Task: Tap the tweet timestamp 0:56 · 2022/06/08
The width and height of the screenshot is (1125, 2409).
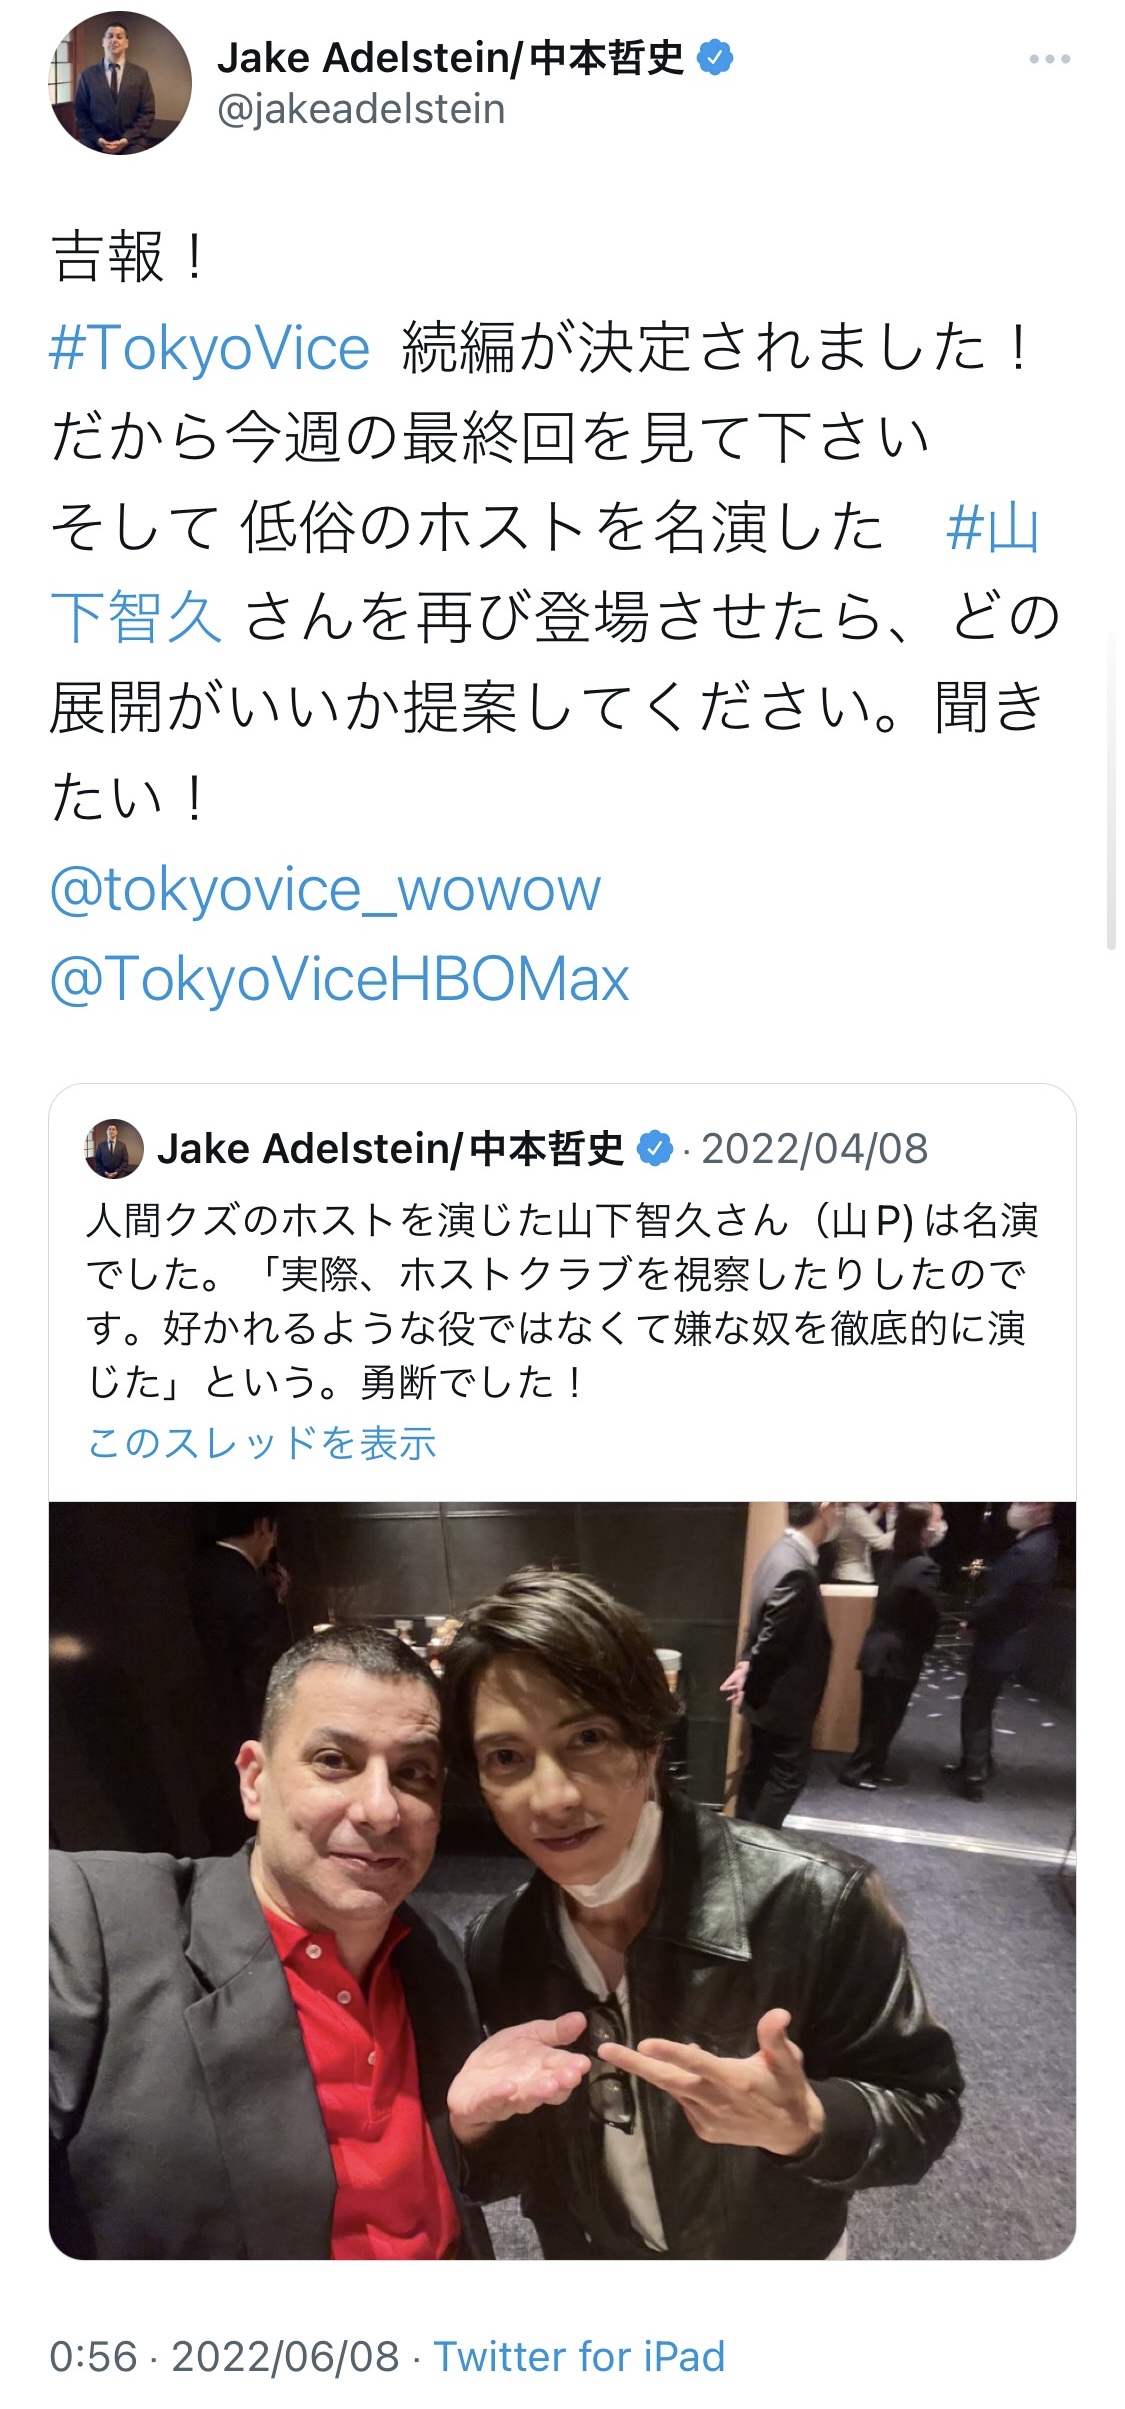Action: tap(224, 2357)
